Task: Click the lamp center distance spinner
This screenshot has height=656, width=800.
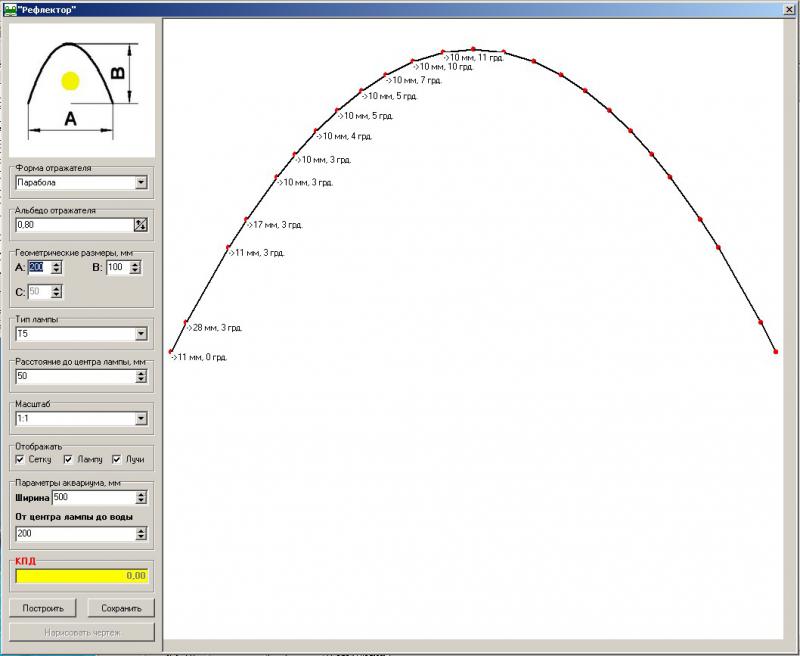Action: tap(141, 376)
